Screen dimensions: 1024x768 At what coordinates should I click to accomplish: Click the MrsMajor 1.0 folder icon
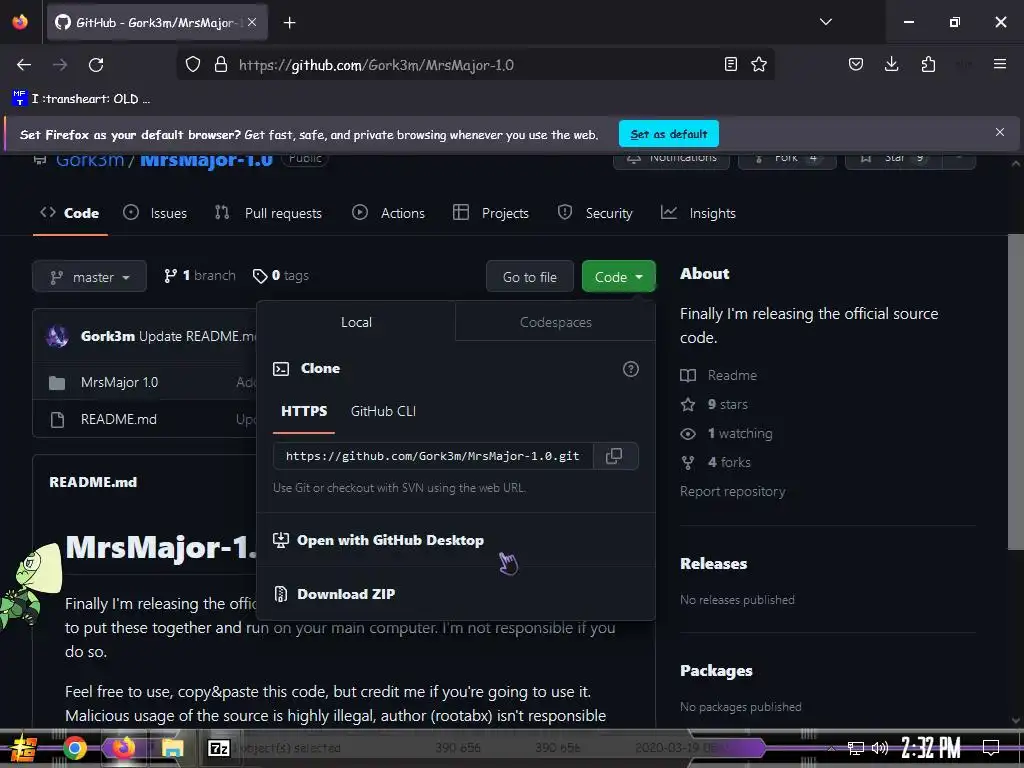[57, 383]
